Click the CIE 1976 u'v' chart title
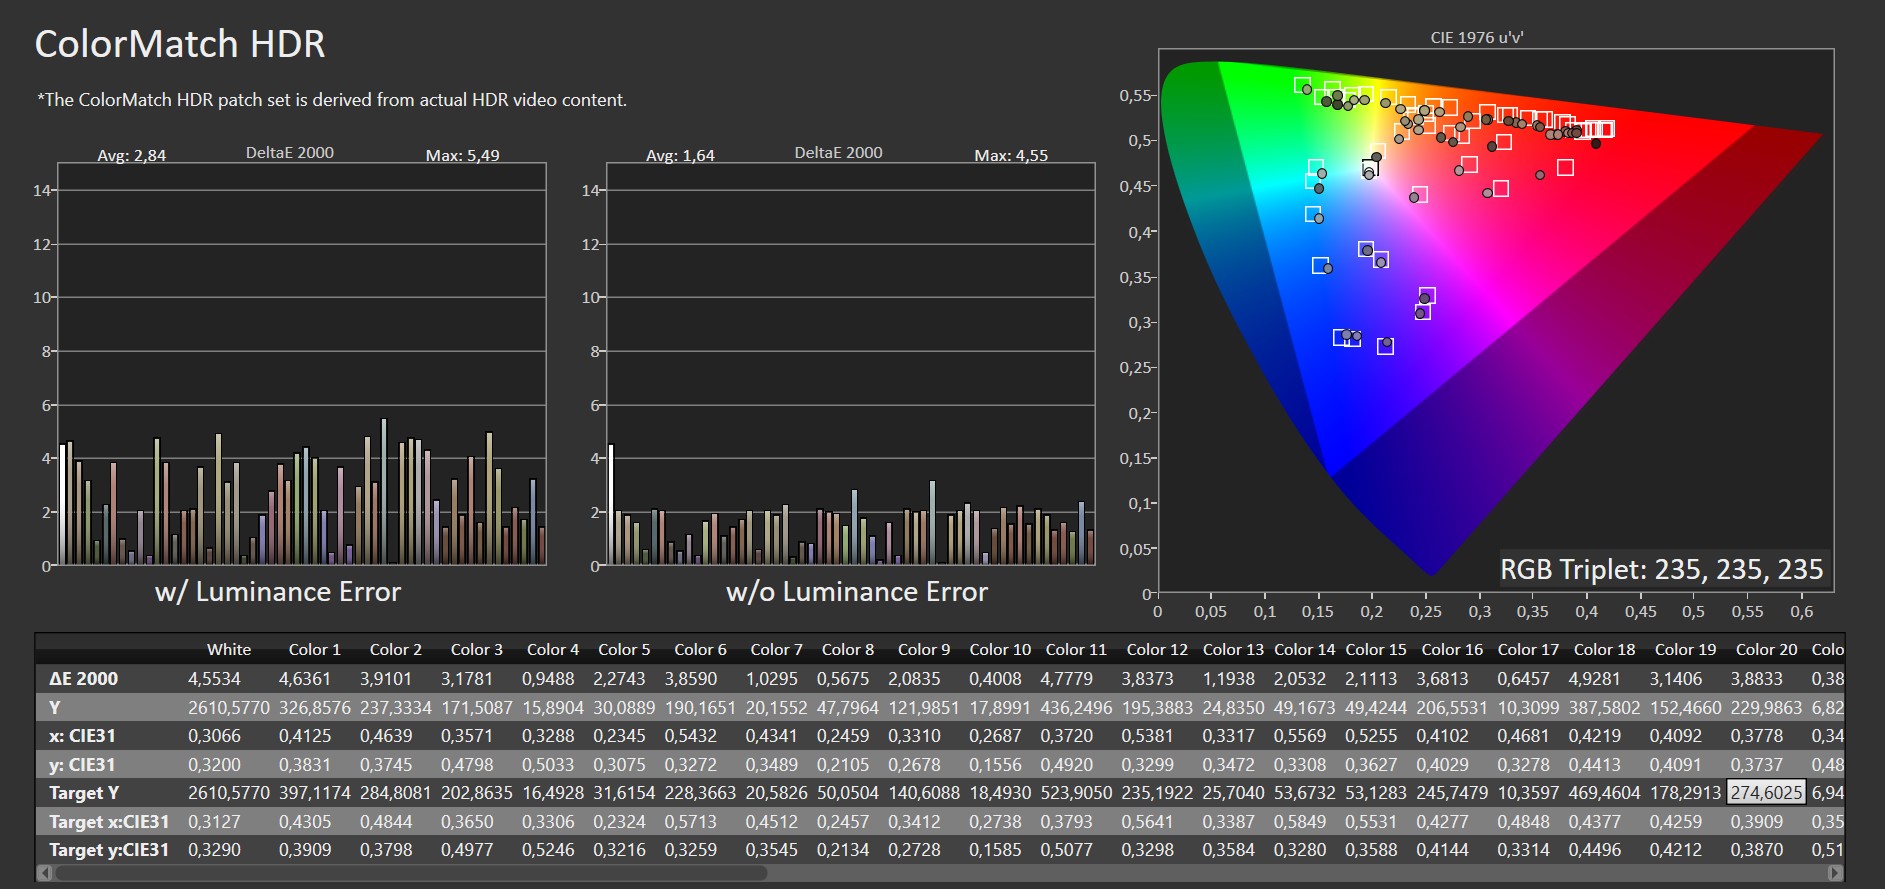Viewport: 1885px width, 889px height. [1476, 38]
